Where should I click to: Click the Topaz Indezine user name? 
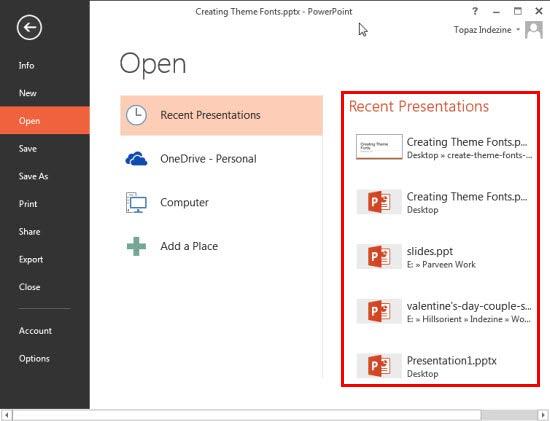pyautogui.click(x=482, y=30)
